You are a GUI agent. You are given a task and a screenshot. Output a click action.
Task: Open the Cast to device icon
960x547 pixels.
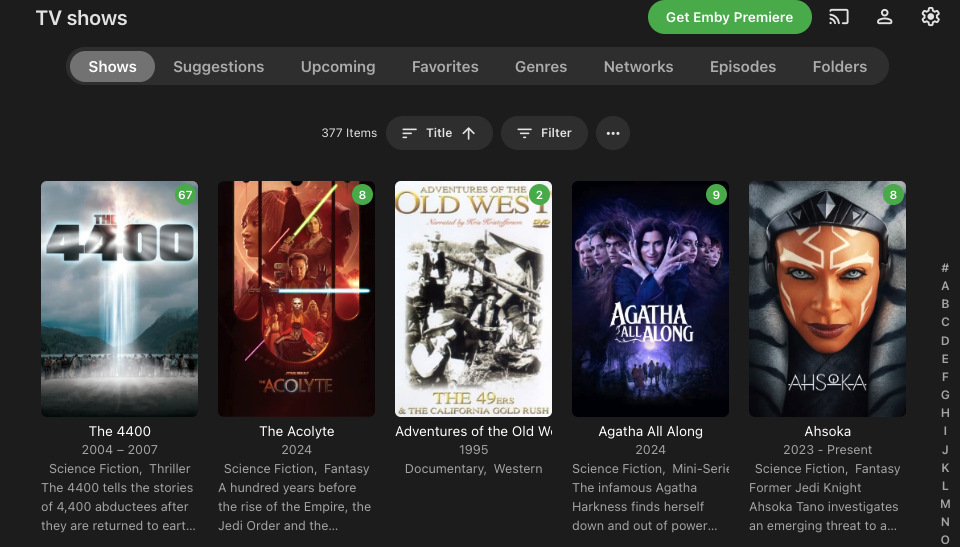(839, 17)
